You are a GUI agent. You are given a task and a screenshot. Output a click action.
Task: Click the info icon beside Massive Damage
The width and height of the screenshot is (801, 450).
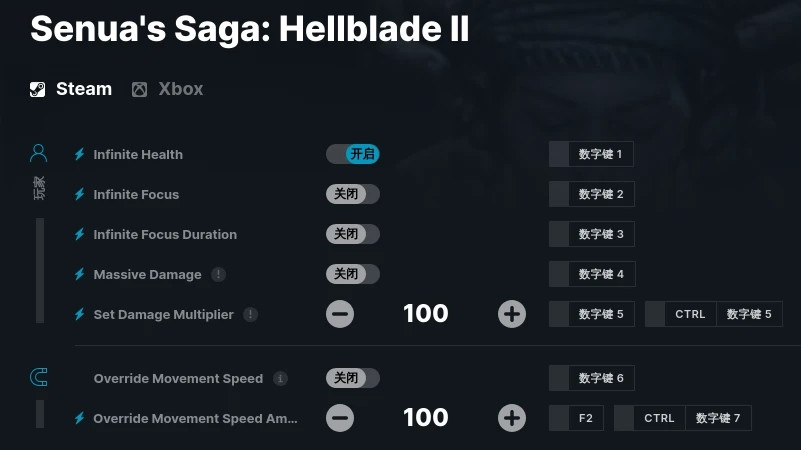[x=219, y=274]
